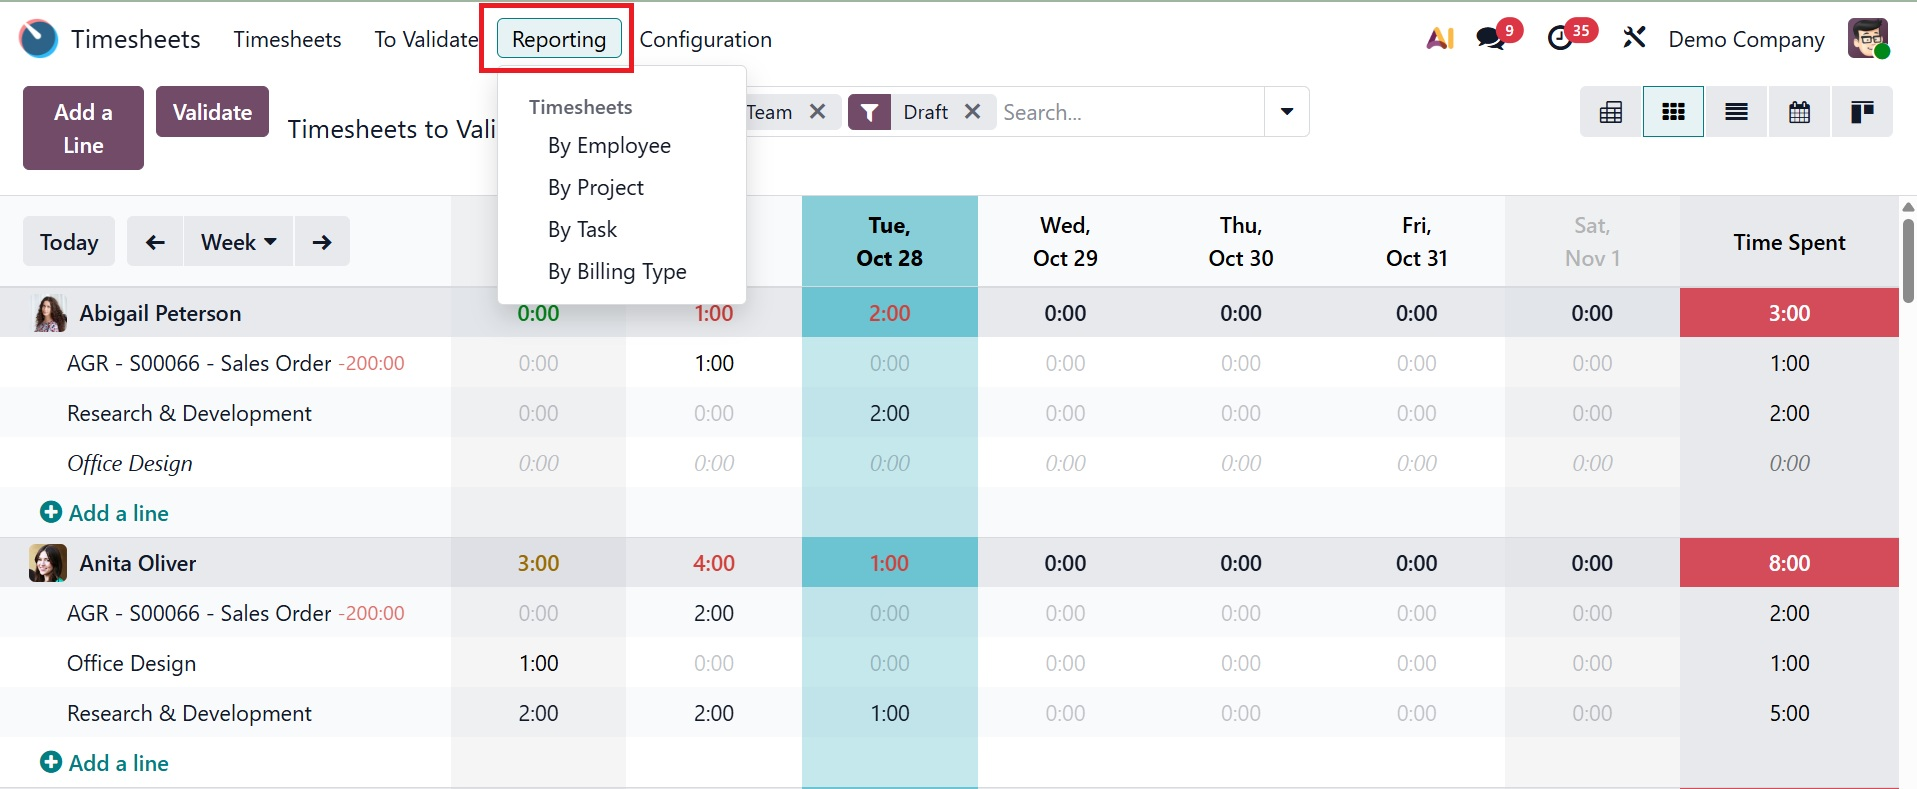This screenshot has width=1917, height=789.
Task: Select By Employee report
Action: pos(609,146)
